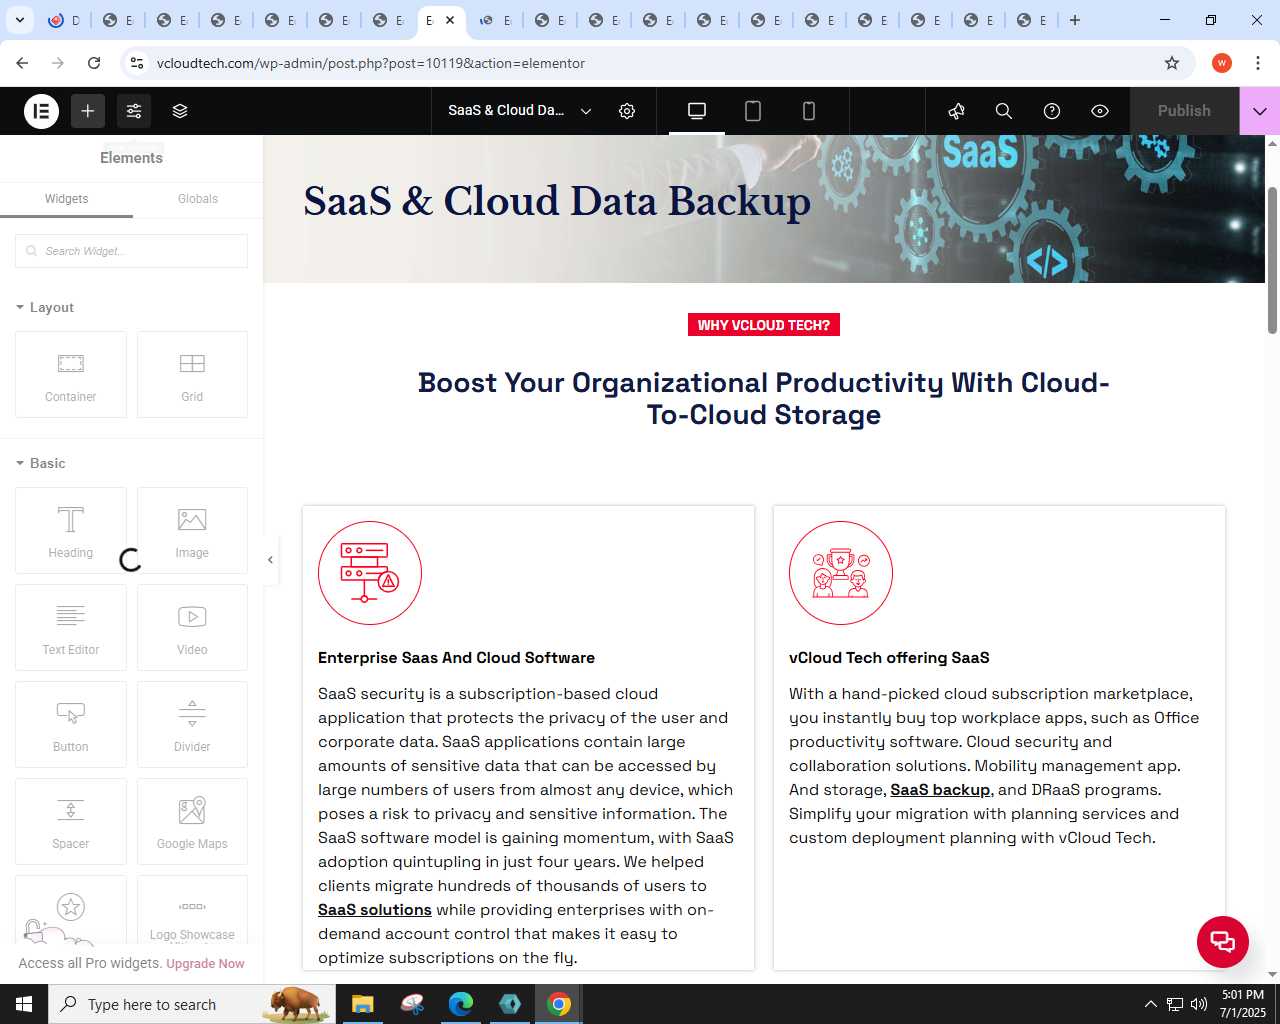Click vCloud Tech offering SaaS heading
1280x1024 pixels.
(889, 658)
